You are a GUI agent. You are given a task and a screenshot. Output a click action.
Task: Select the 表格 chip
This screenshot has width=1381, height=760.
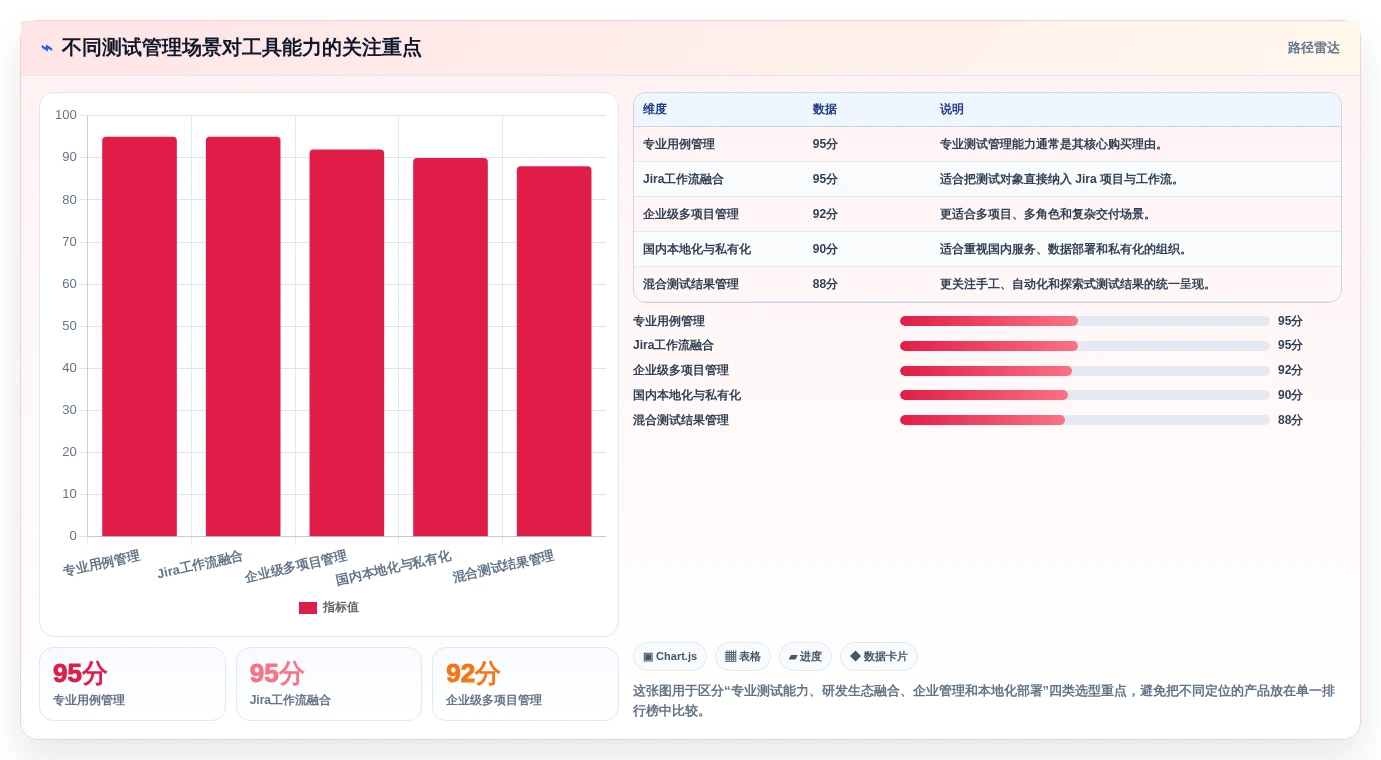point(743,657)
